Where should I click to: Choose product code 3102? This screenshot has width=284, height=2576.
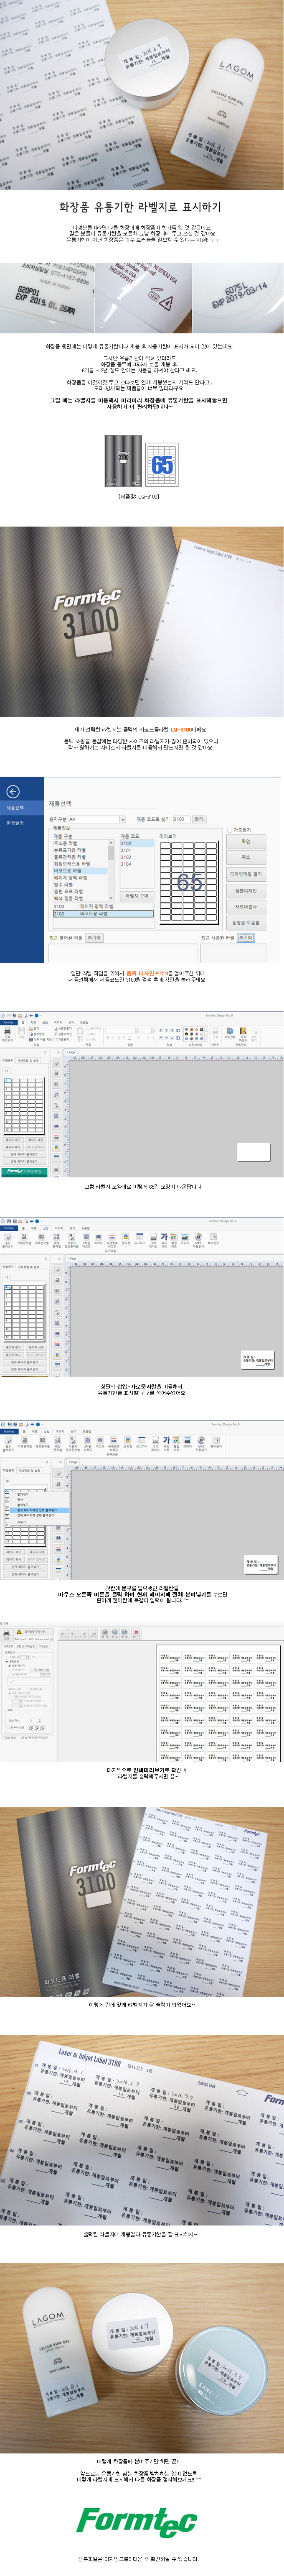136,856
